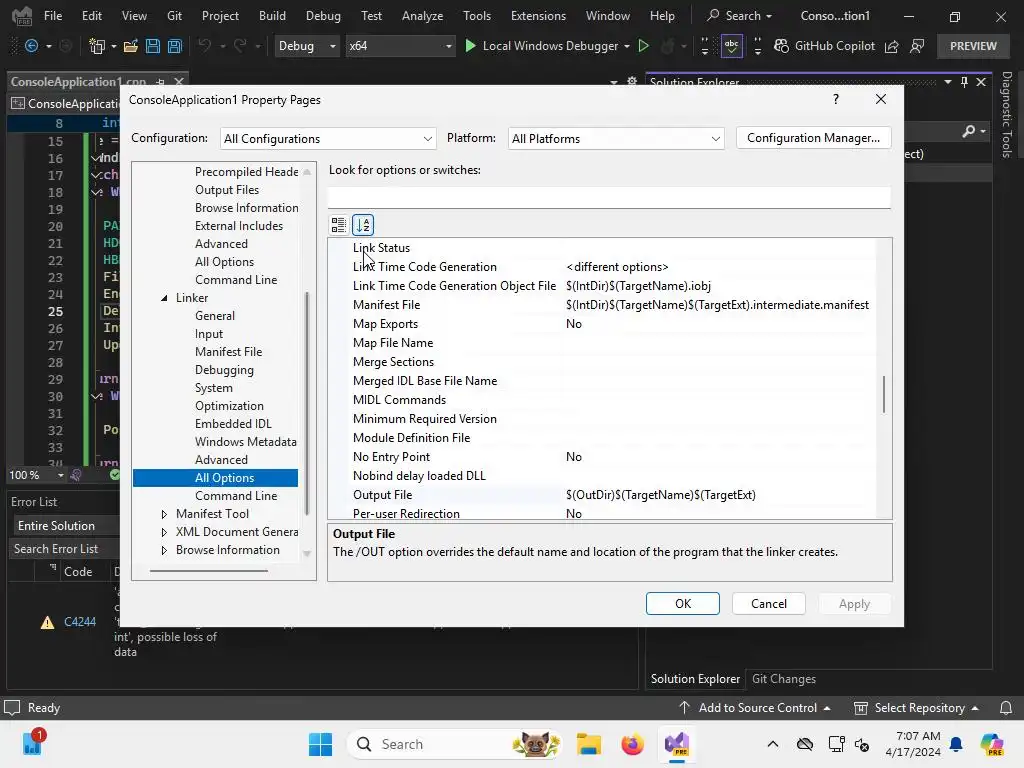Screen dimensions: 1024x768
Task: Select Linker General tree item
Action: 214,316
